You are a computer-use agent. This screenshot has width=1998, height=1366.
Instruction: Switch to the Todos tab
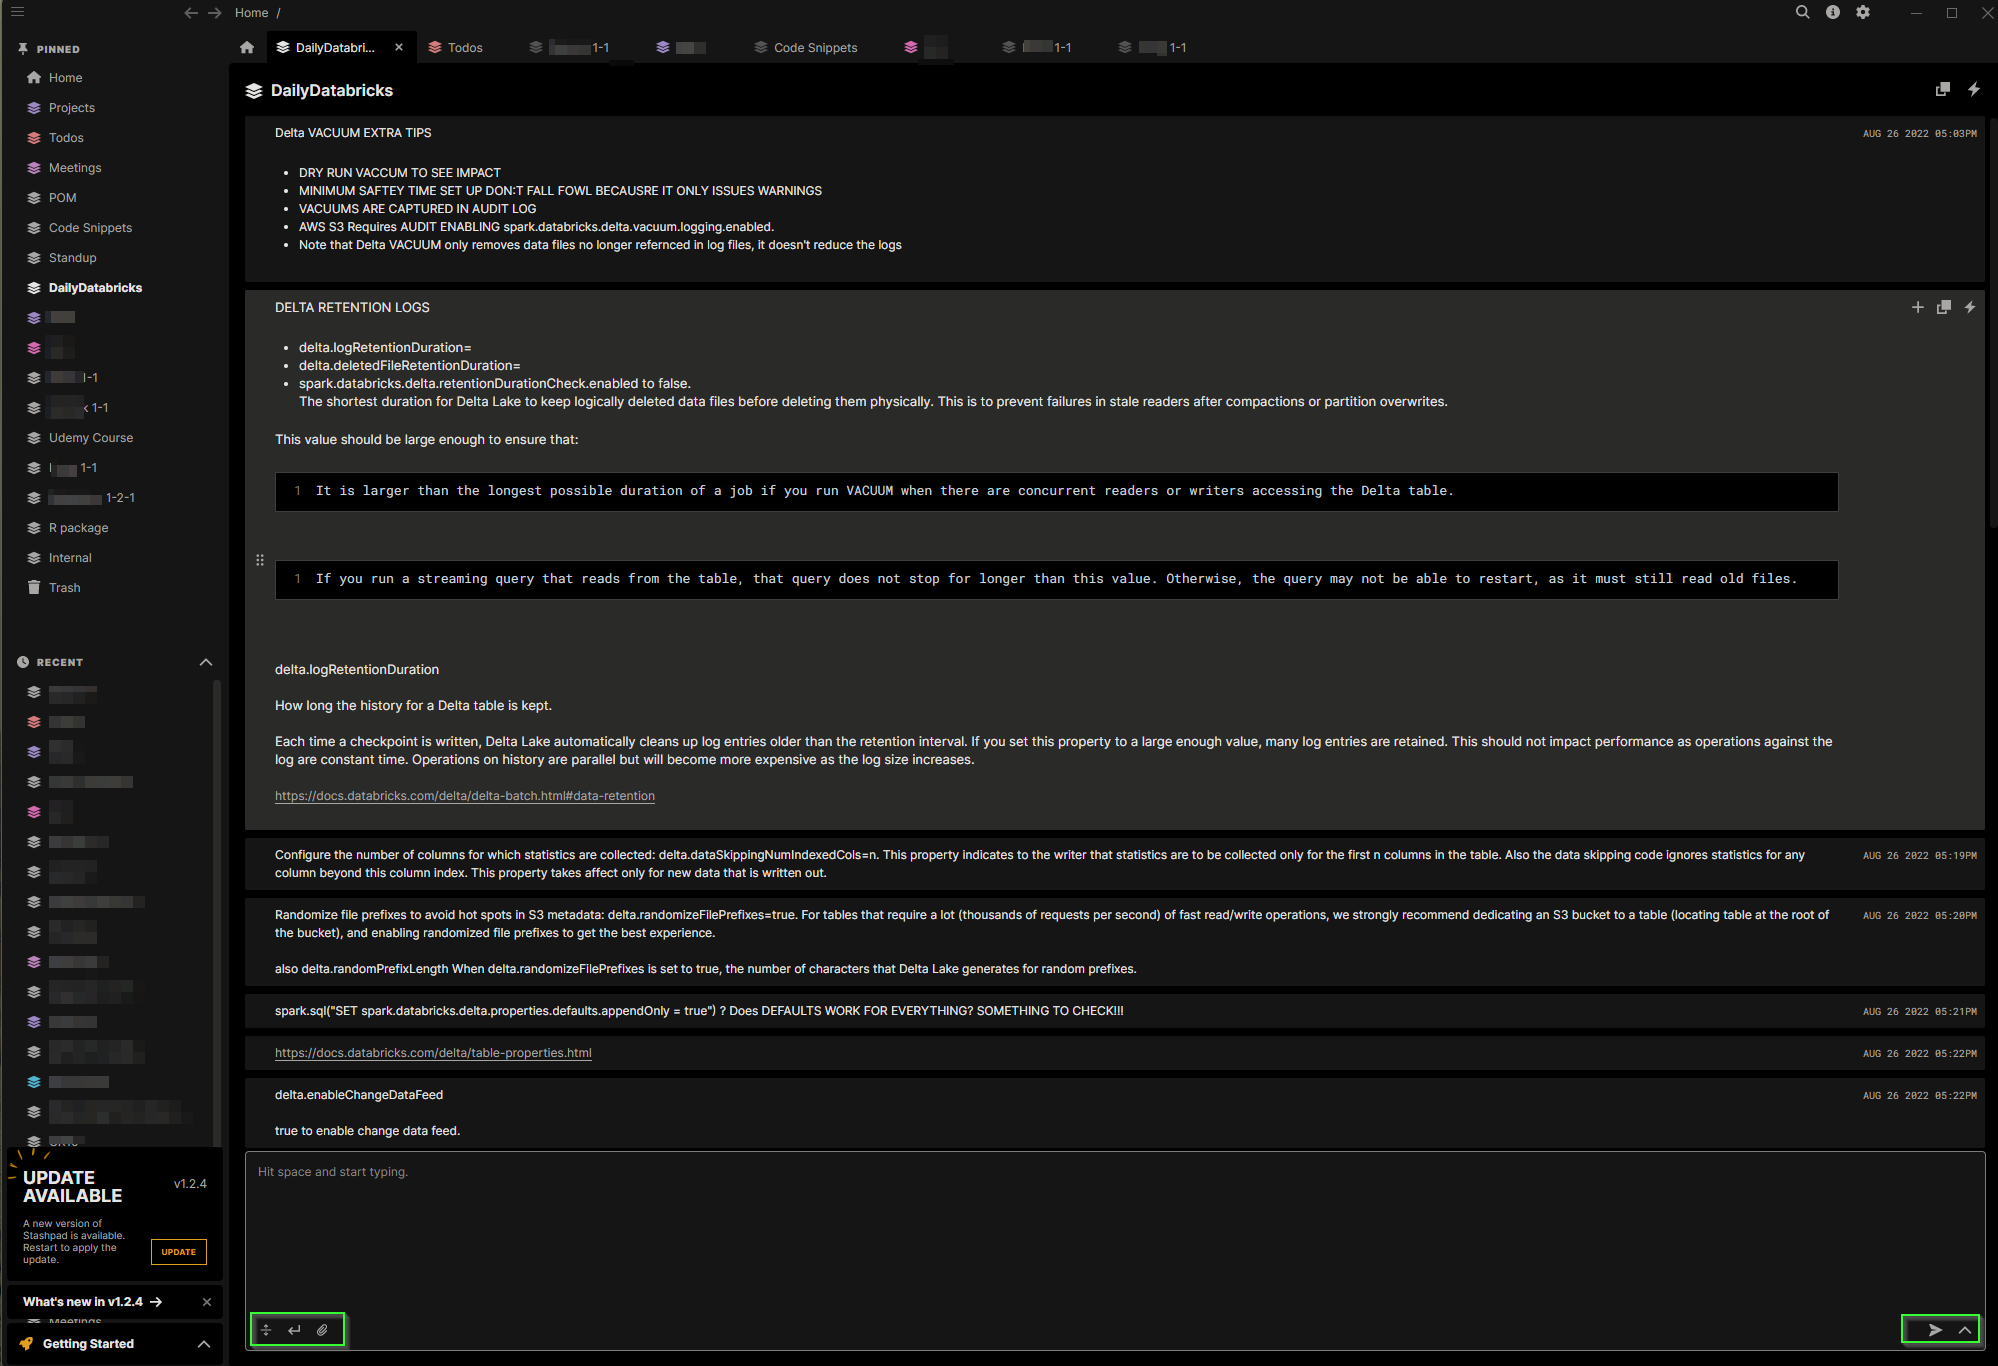(456, 47)
